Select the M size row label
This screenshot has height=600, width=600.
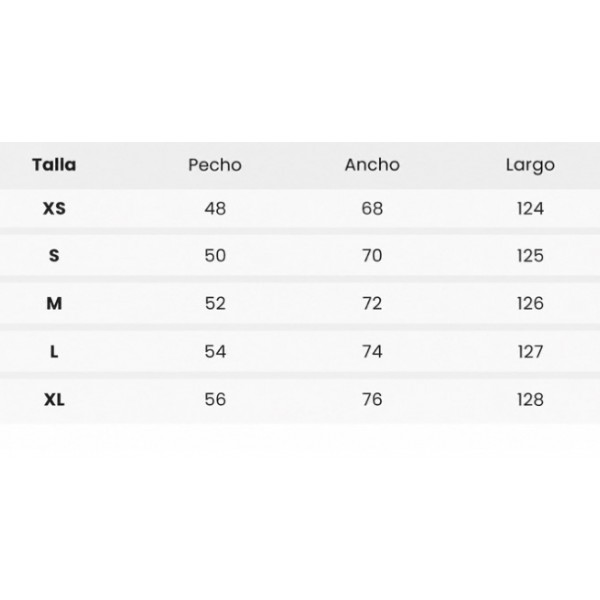click(x=54, y=303)
